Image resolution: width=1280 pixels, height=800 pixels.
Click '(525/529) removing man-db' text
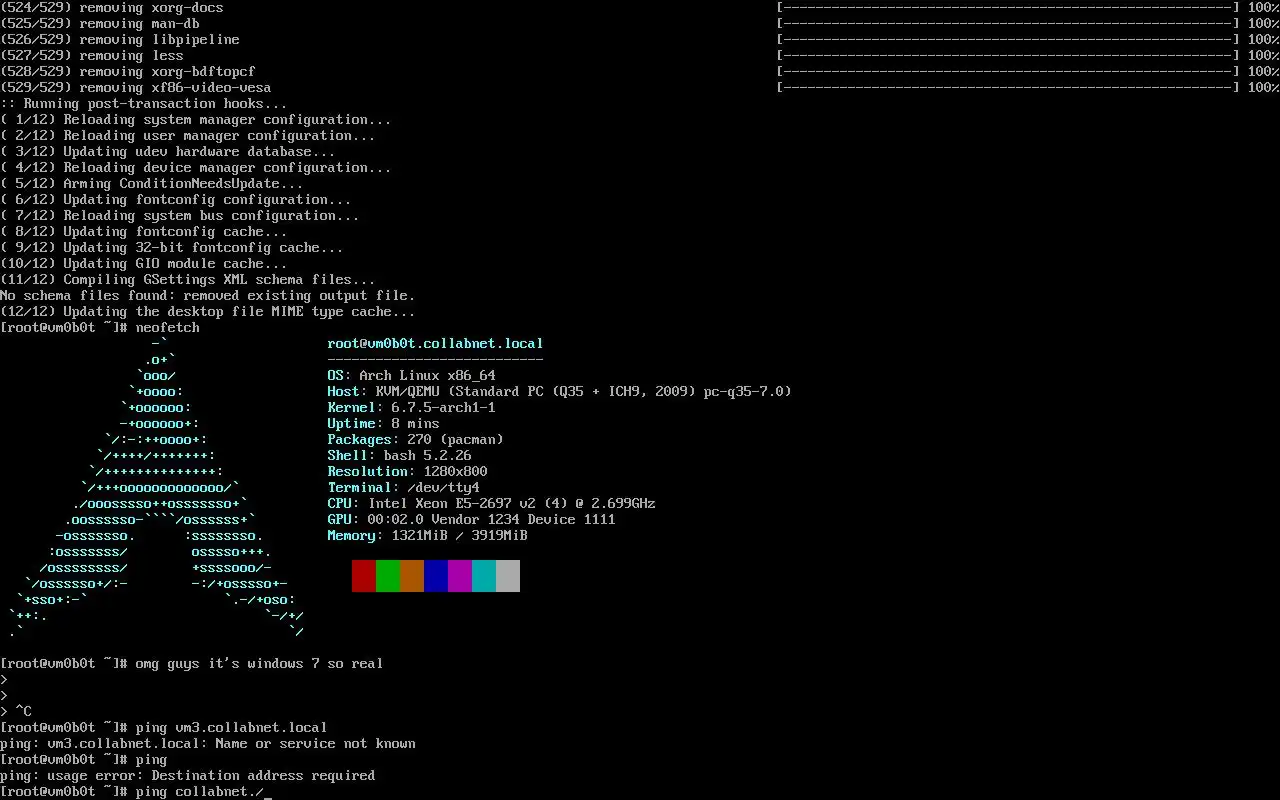click(x=100, y=24)
